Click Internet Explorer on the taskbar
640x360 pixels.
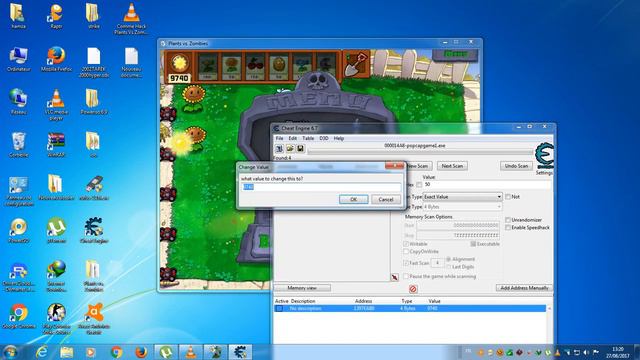tap(42, 352)
